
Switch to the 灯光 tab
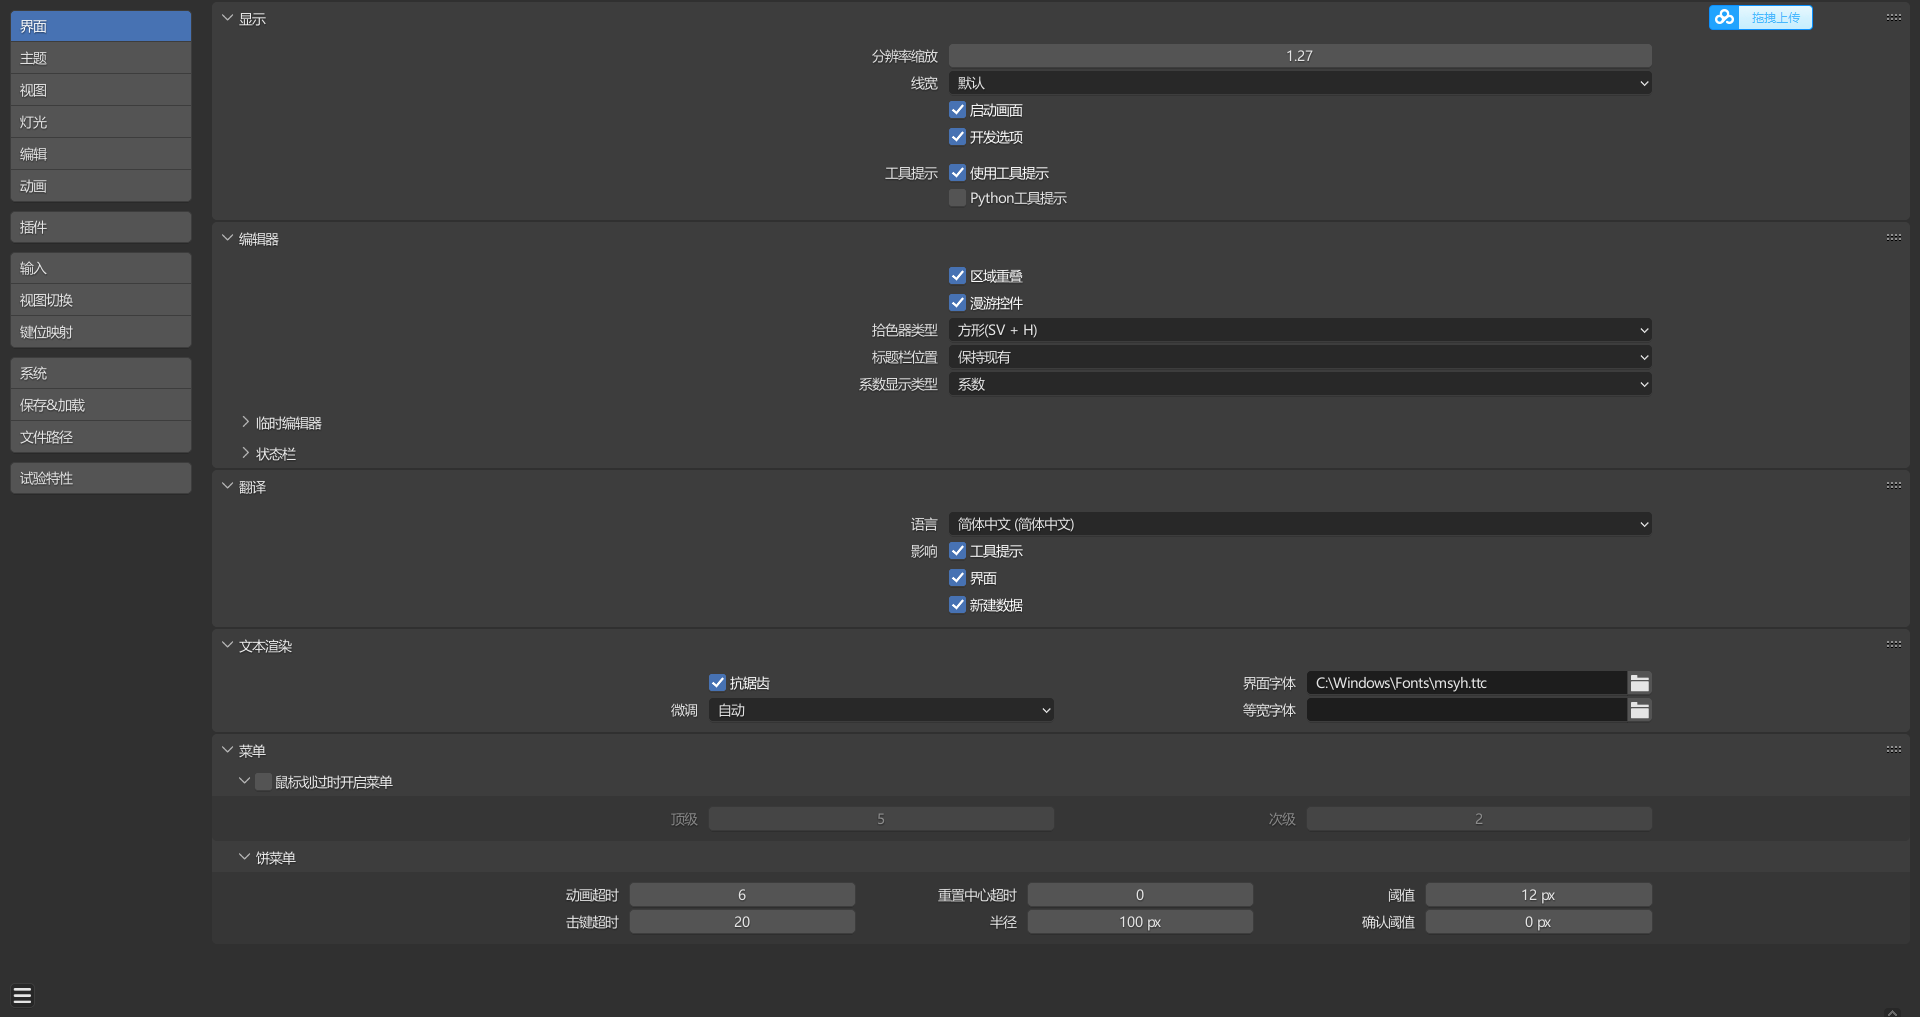pos(101,122)
